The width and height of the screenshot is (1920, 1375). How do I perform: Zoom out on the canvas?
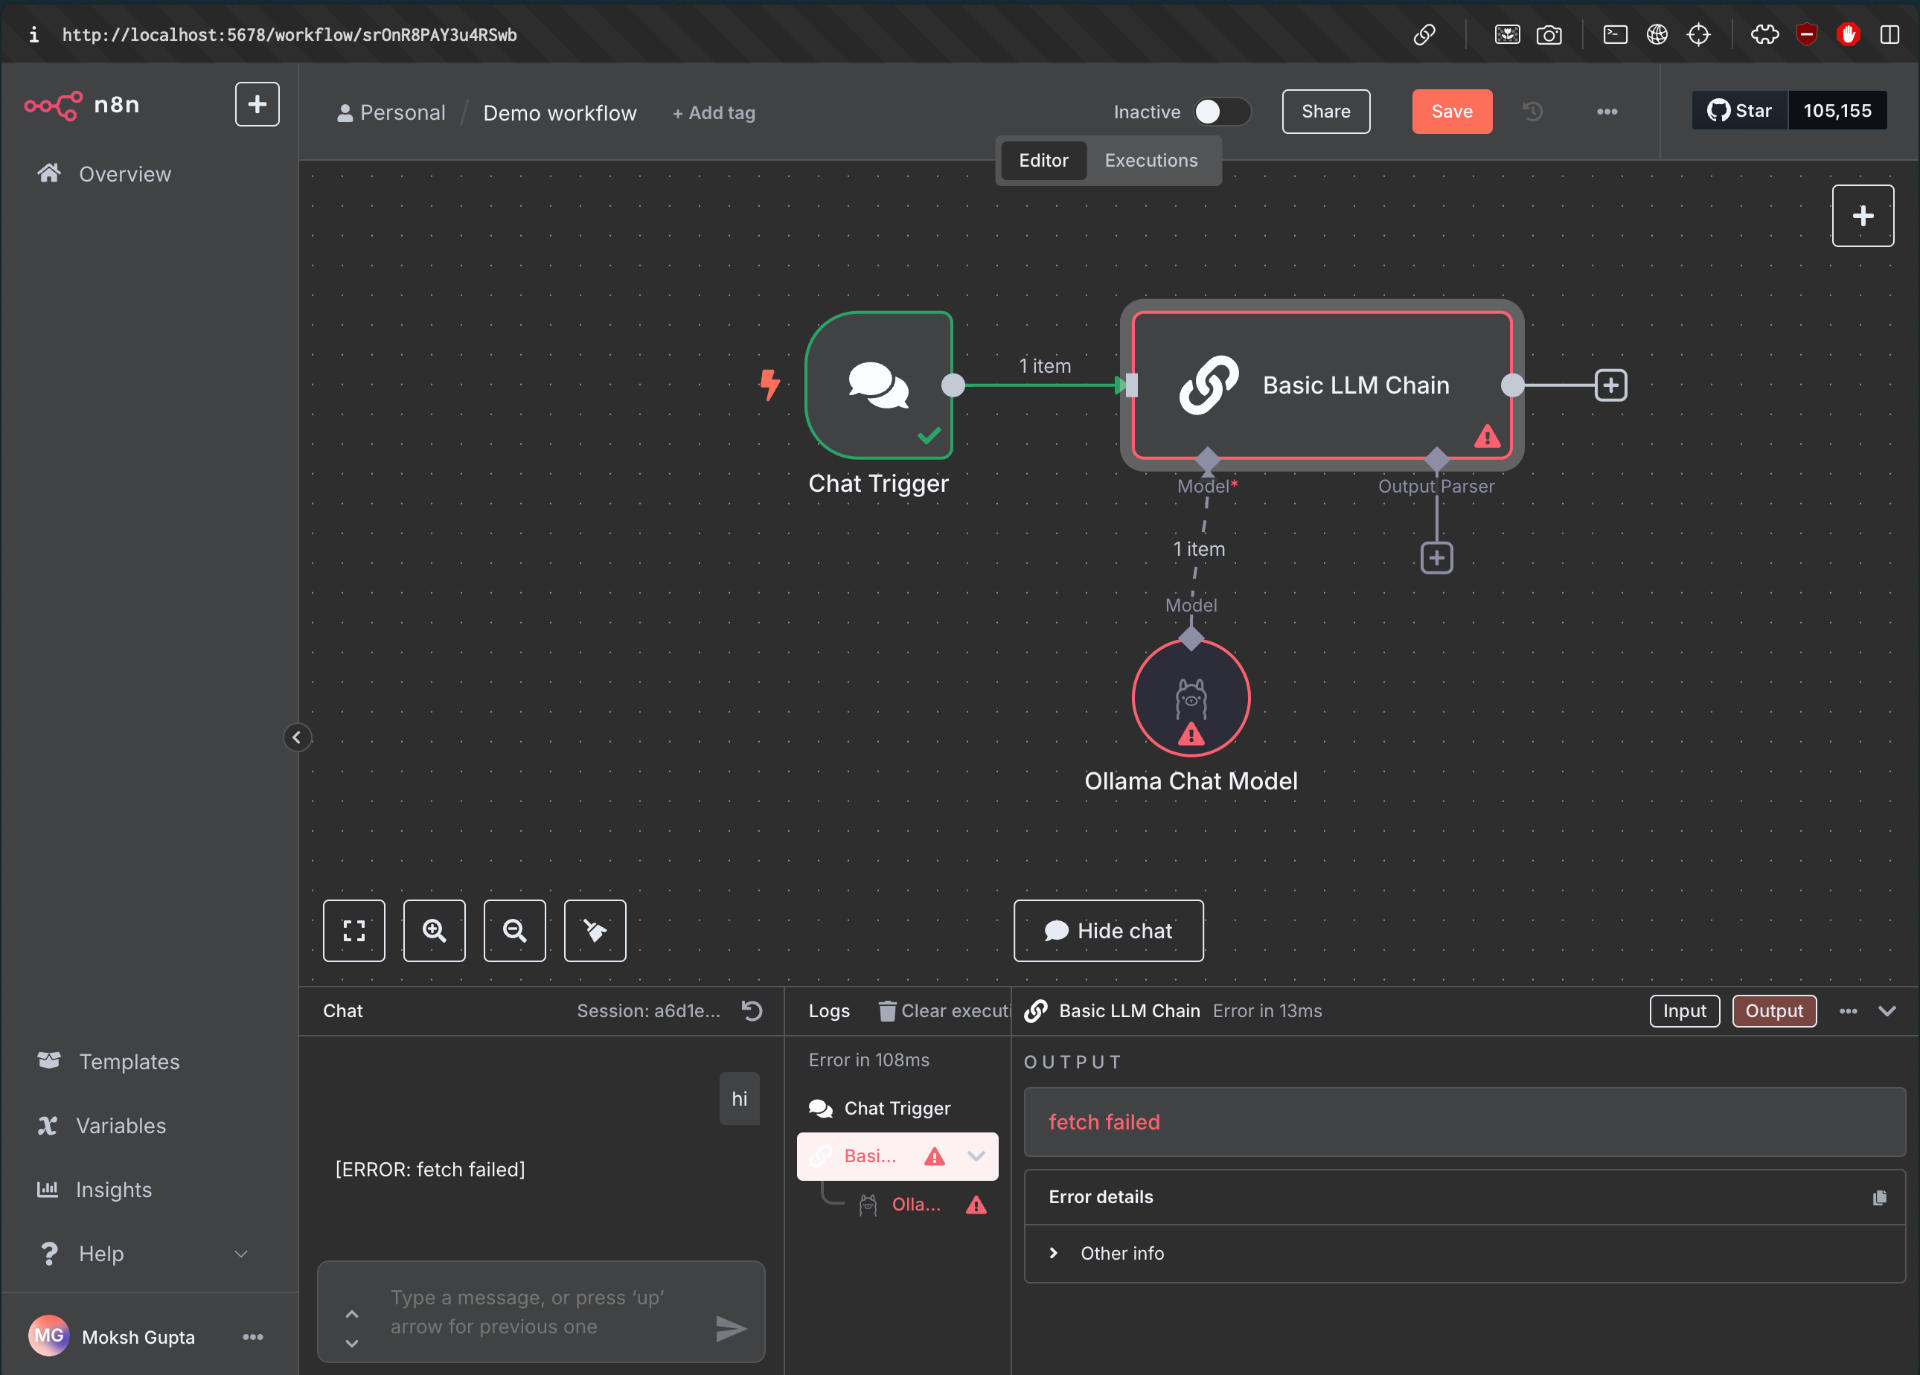tap(514, 930)
